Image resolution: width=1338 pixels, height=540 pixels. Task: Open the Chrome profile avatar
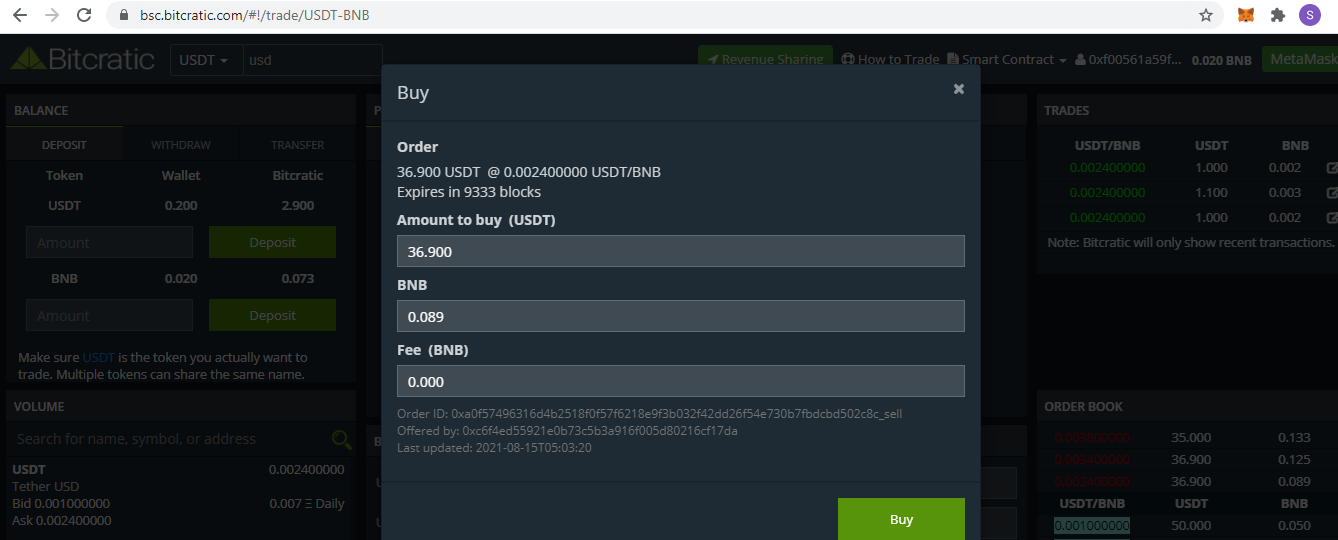click(1309, 15)
